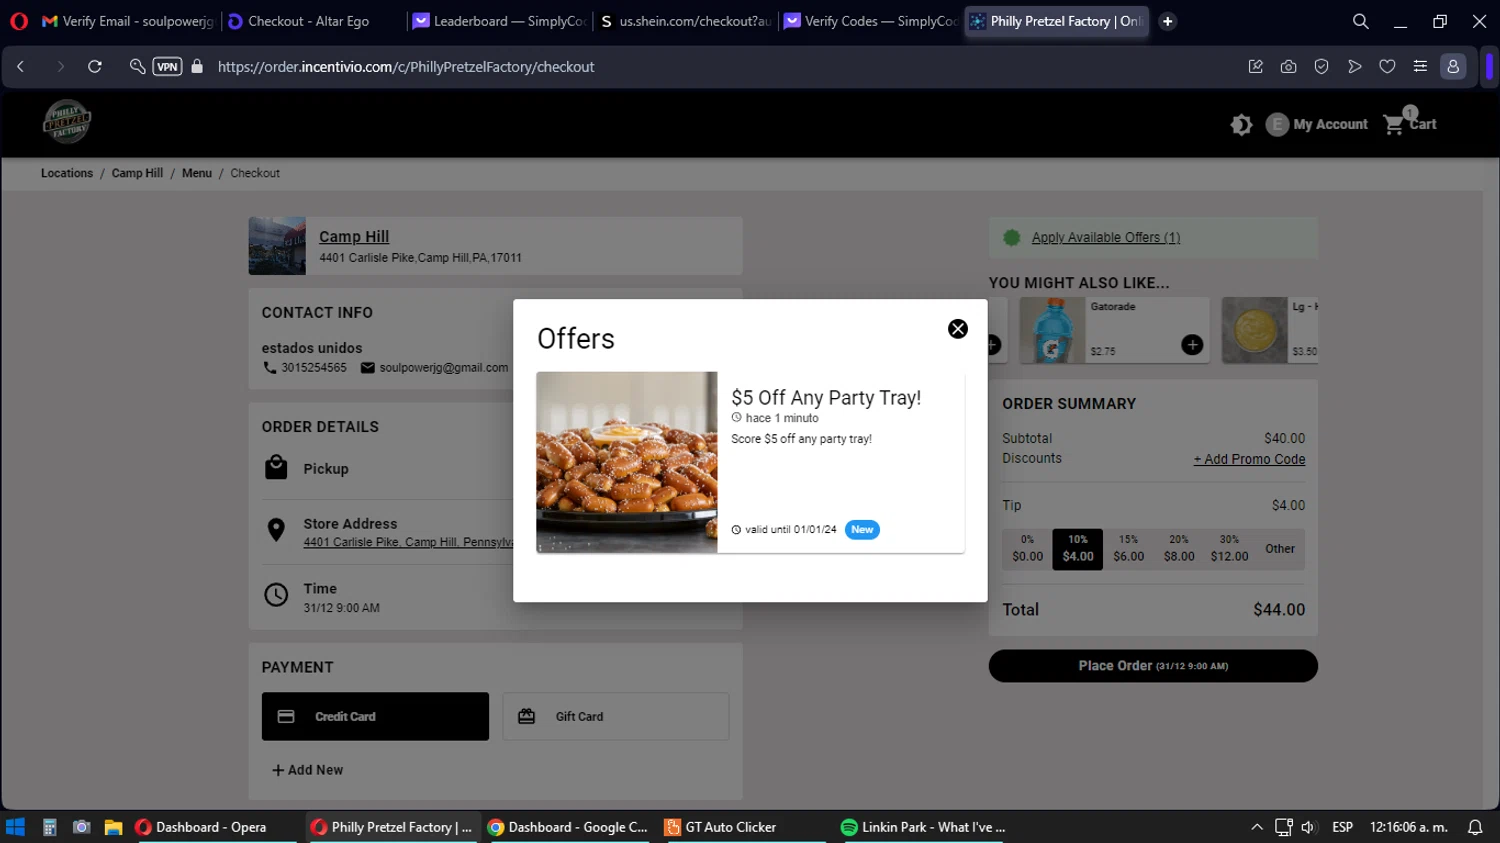Click the store address link
Screen dimensions: 1500x843
click(x=408, y=542)
